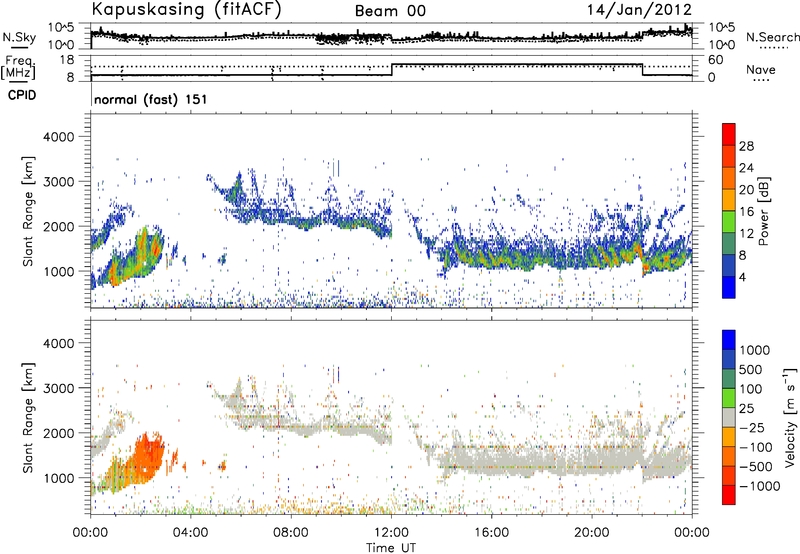Click the '-25' tick on the Velocity scale

(x=752, y=428)
